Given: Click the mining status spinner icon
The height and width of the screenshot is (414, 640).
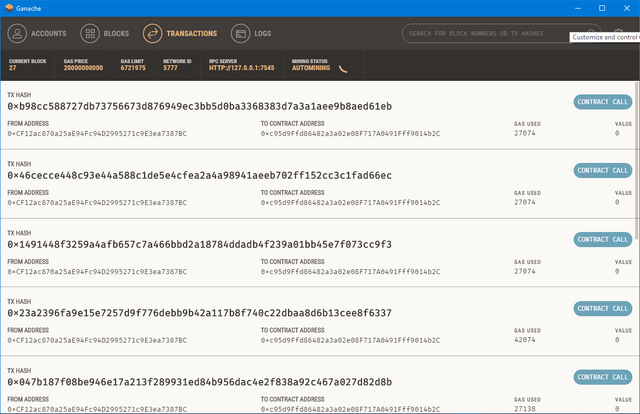Looking at the screenshot, I should click(x=343, y=69).
